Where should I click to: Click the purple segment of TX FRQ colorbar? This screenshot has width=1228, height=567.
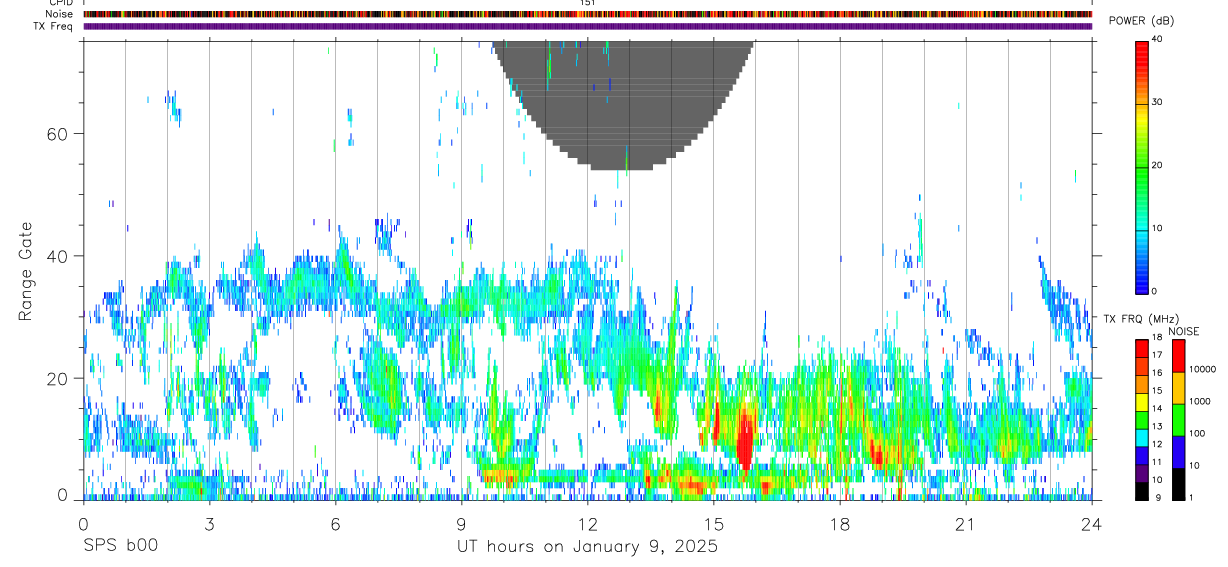point(1142,474)
